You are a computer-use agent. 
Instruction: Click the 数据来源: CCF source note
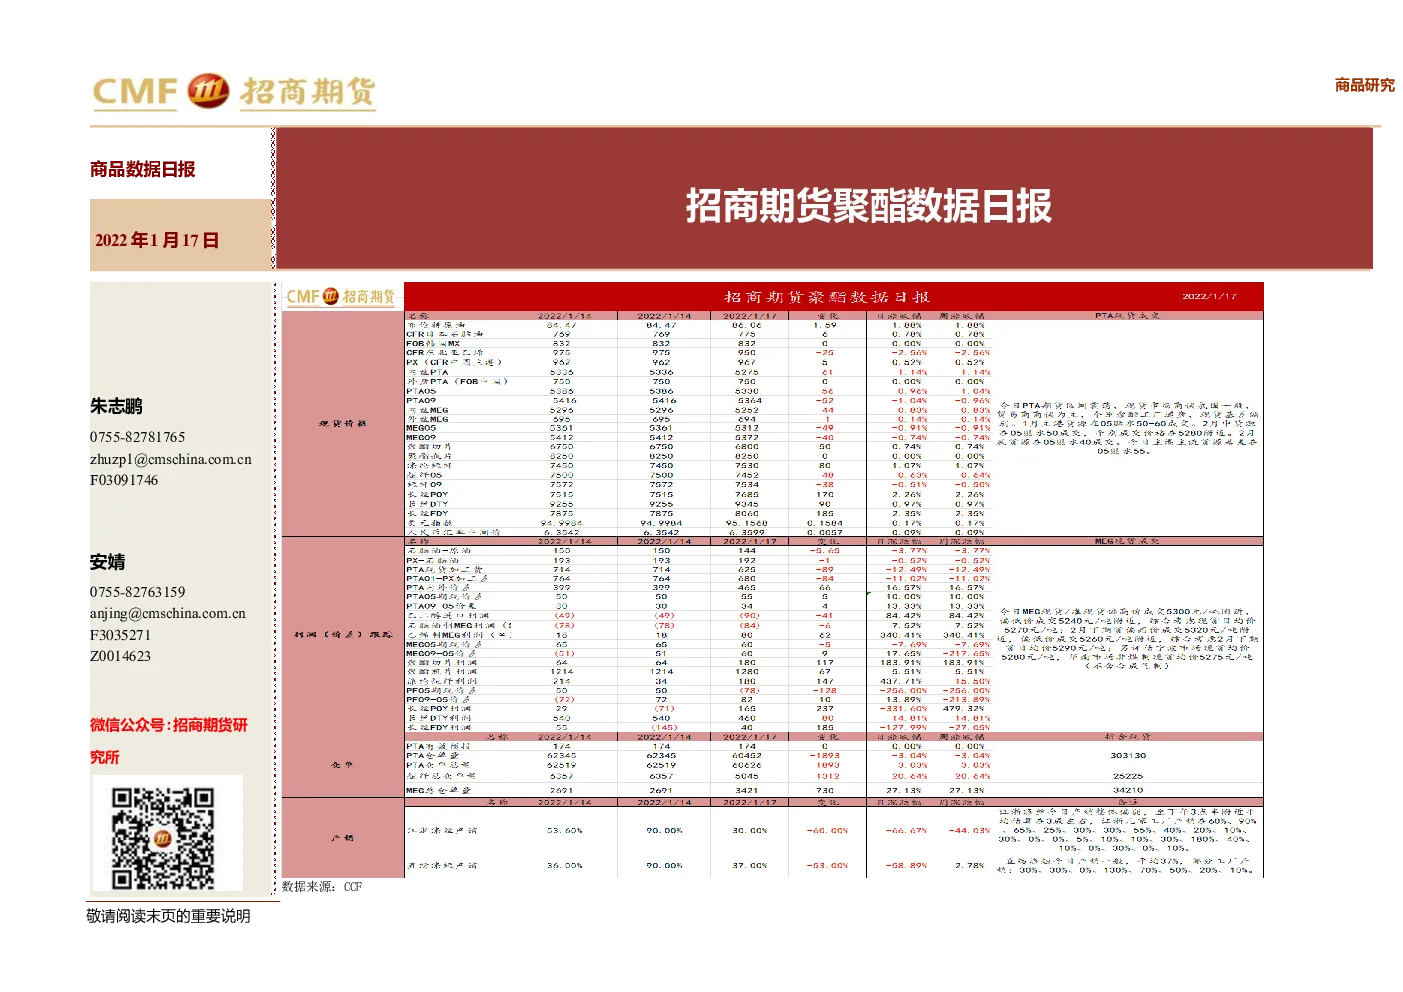(322, 887)
